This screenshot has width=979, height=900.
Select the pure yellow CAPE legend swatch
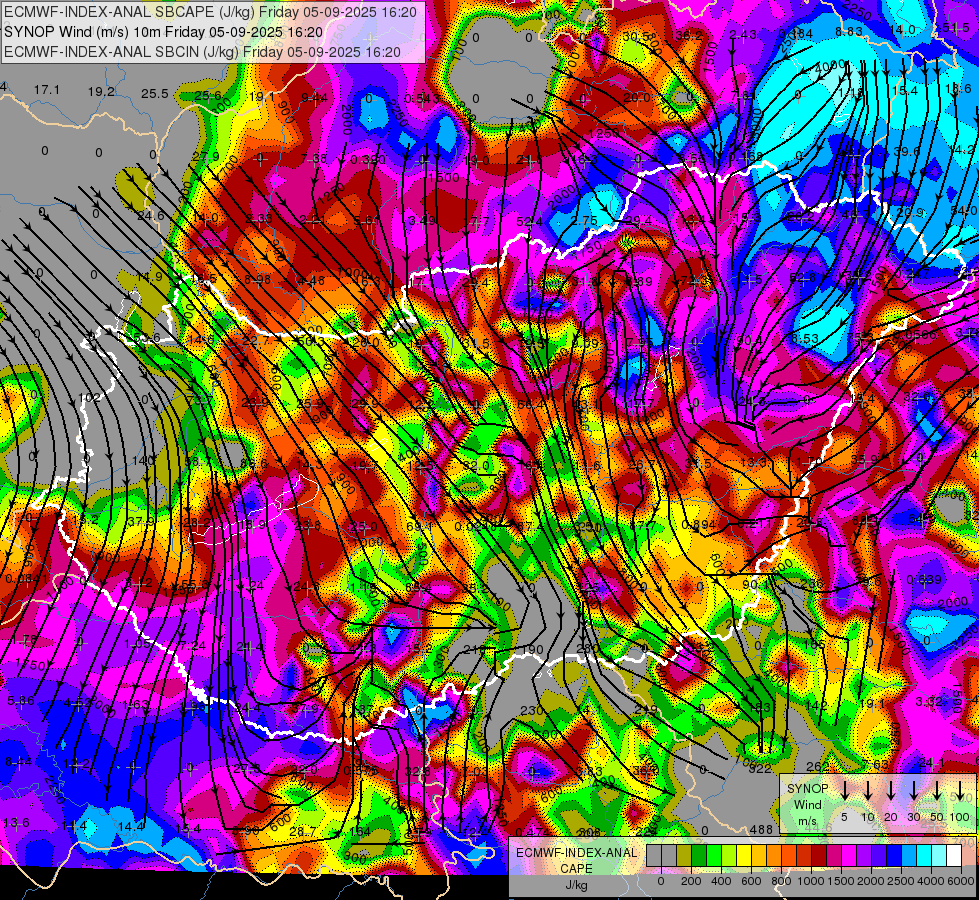(744, 856)
